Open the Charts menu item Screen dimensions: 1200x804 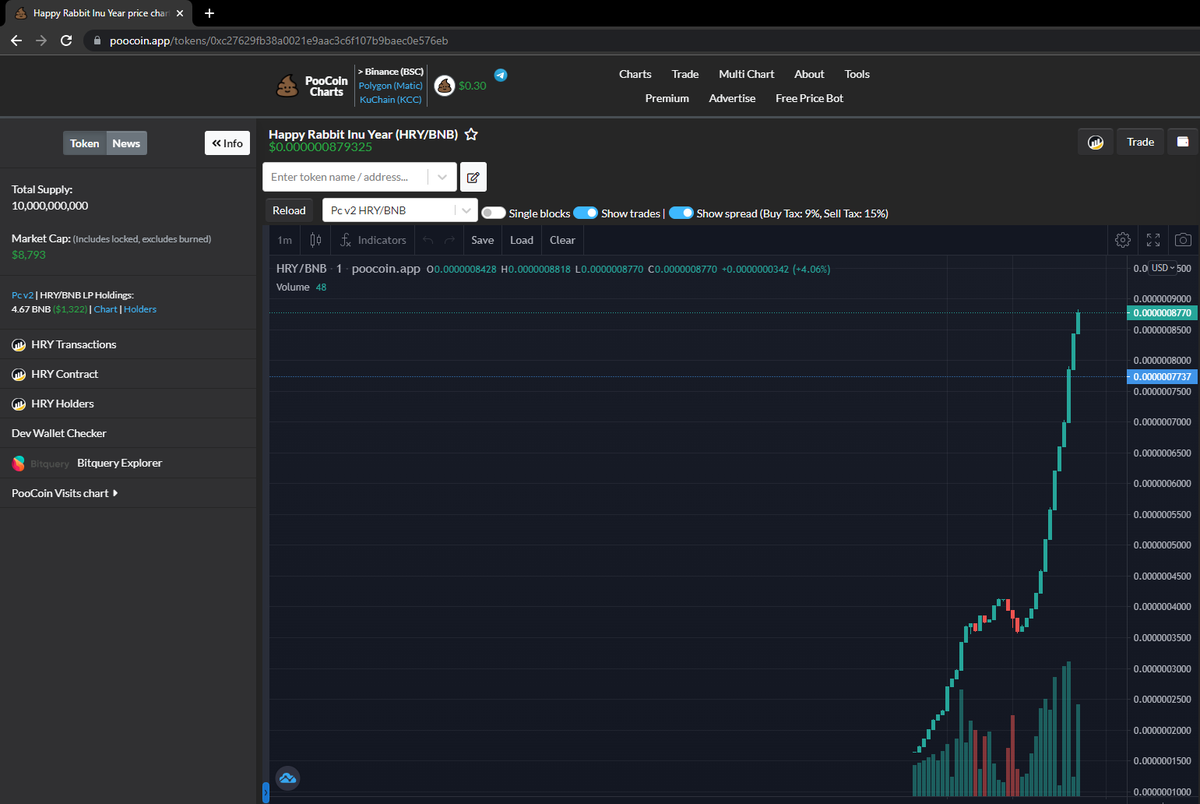coord(635,74)
